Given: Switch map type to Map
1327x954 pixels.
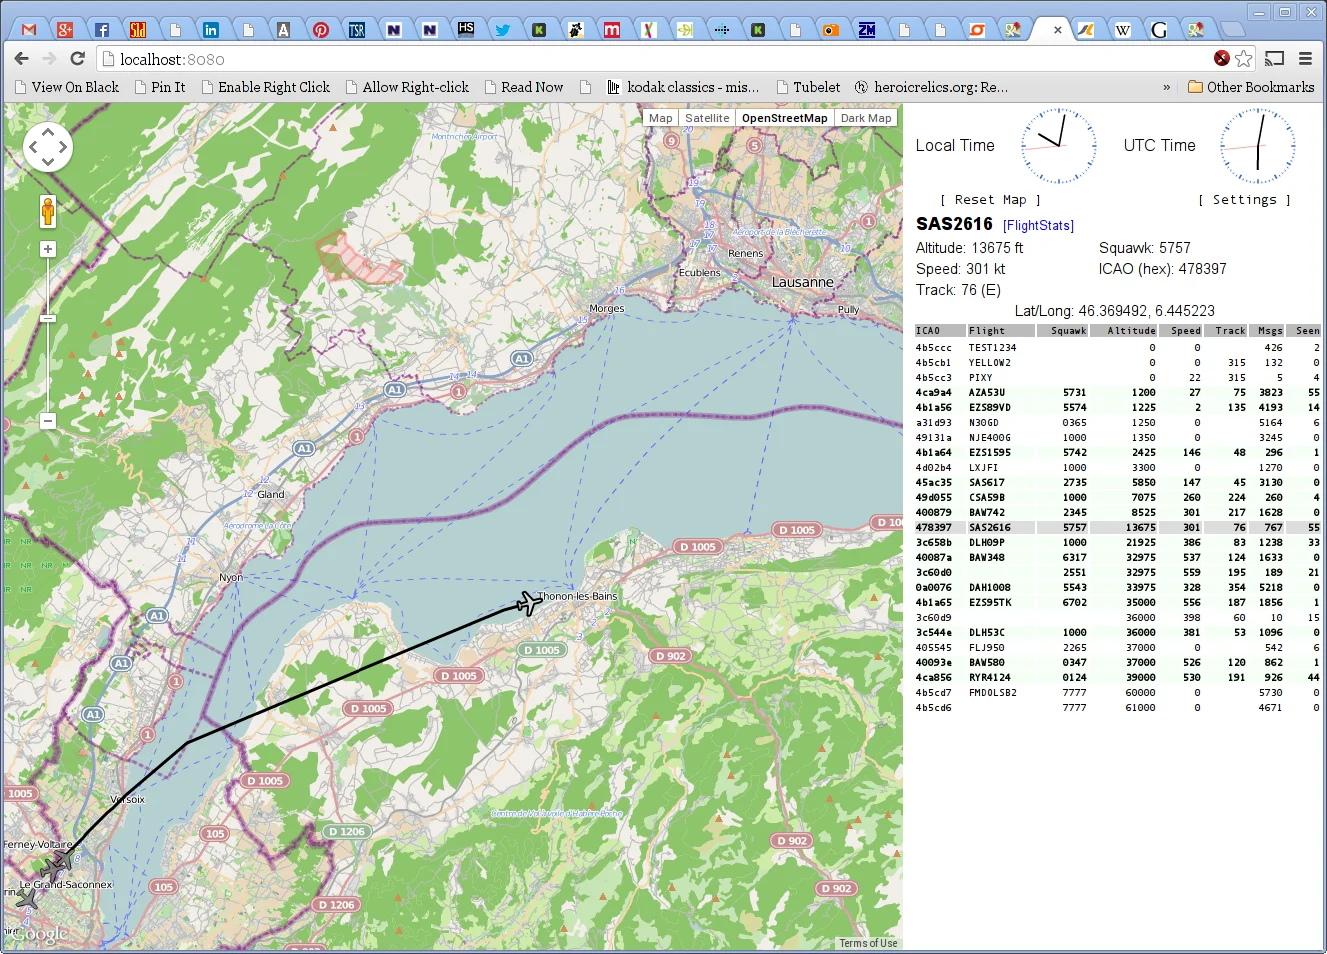Looking at the screenshot, I should (x=660, y=118).
